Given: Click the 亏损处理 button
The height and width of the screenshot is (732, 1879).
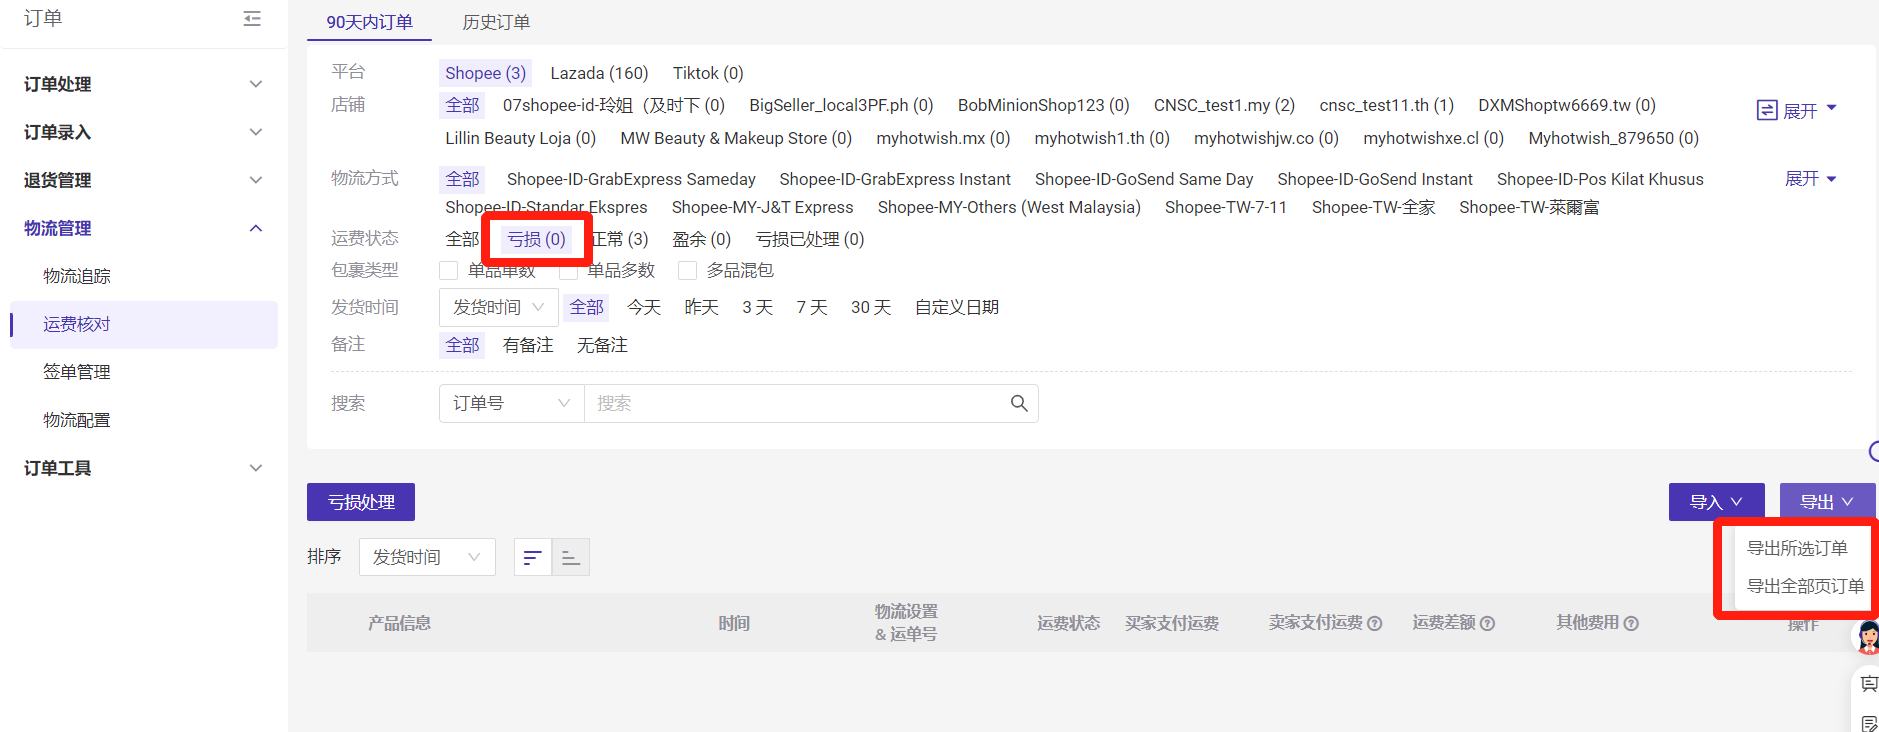Looking at the screenshot, I should pyautogui.click(x=361, y=502).
